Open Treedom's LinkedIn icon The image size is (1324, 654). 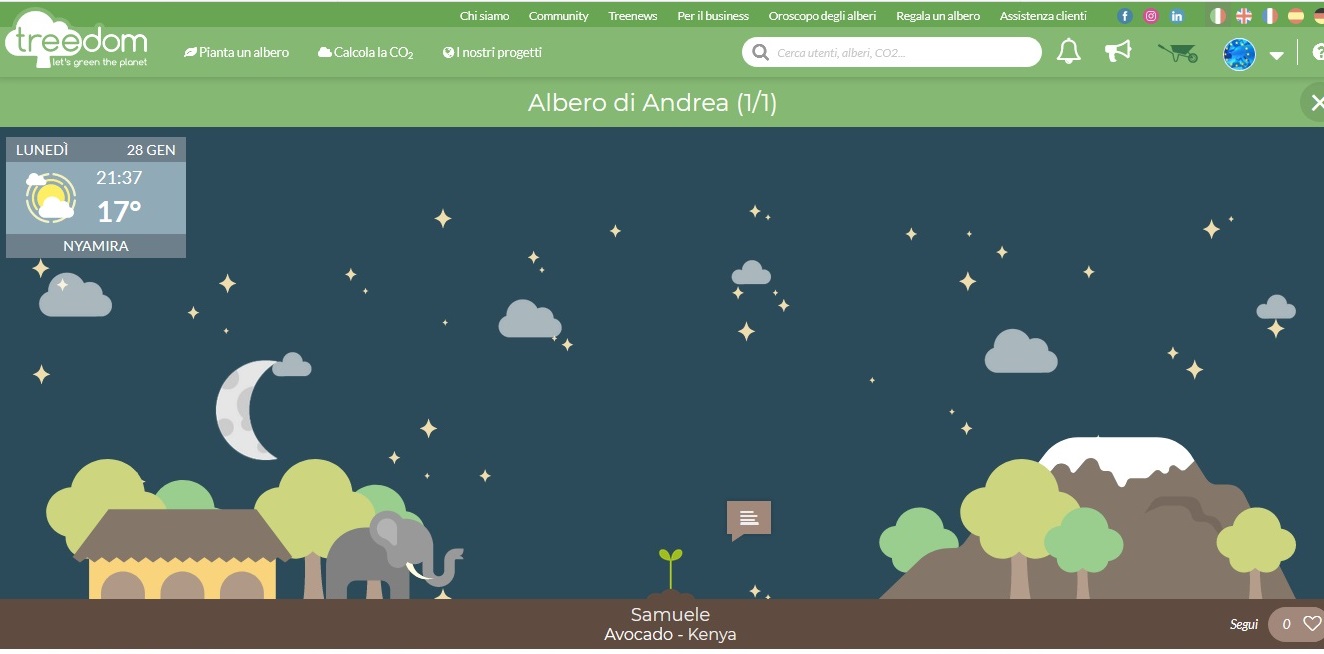tap(1177, 16)
